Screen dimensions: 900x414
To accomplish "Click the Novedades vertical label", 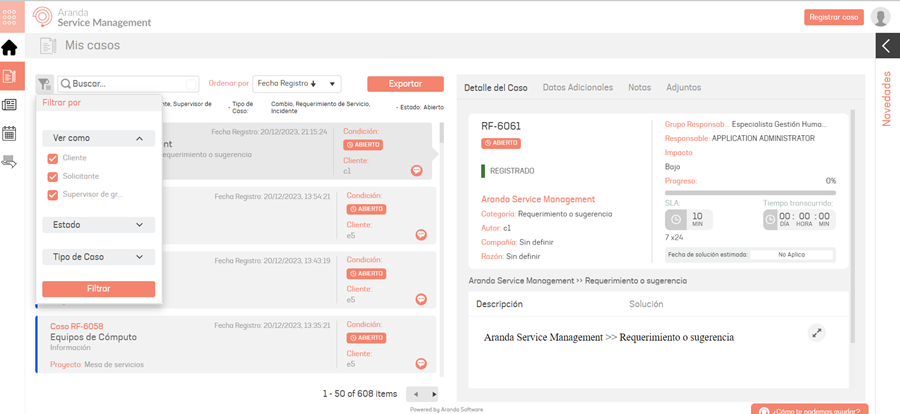I will click(887, 99).
